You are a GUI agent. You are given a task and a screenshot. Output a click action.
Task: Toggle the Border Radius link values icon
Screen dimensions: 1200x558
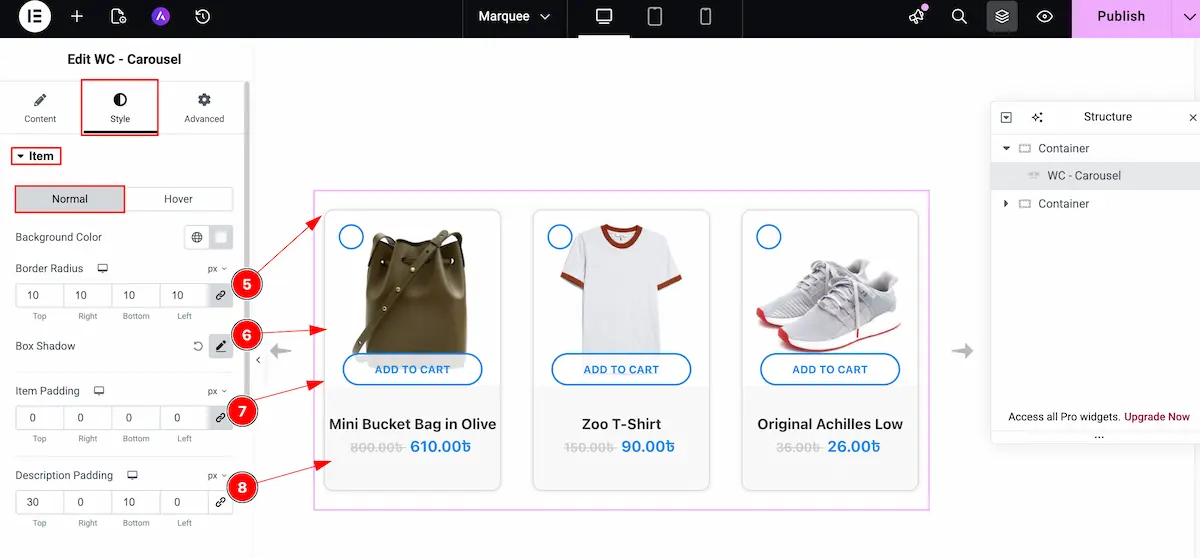point(220,296)
